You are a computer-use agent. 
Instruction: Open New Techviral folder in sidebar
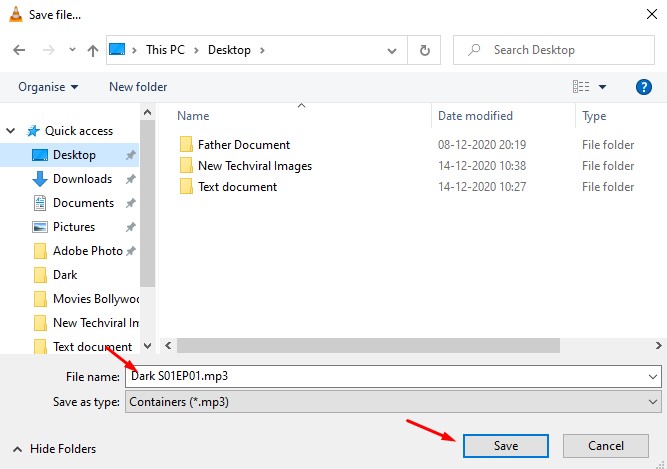pos(95,323)
